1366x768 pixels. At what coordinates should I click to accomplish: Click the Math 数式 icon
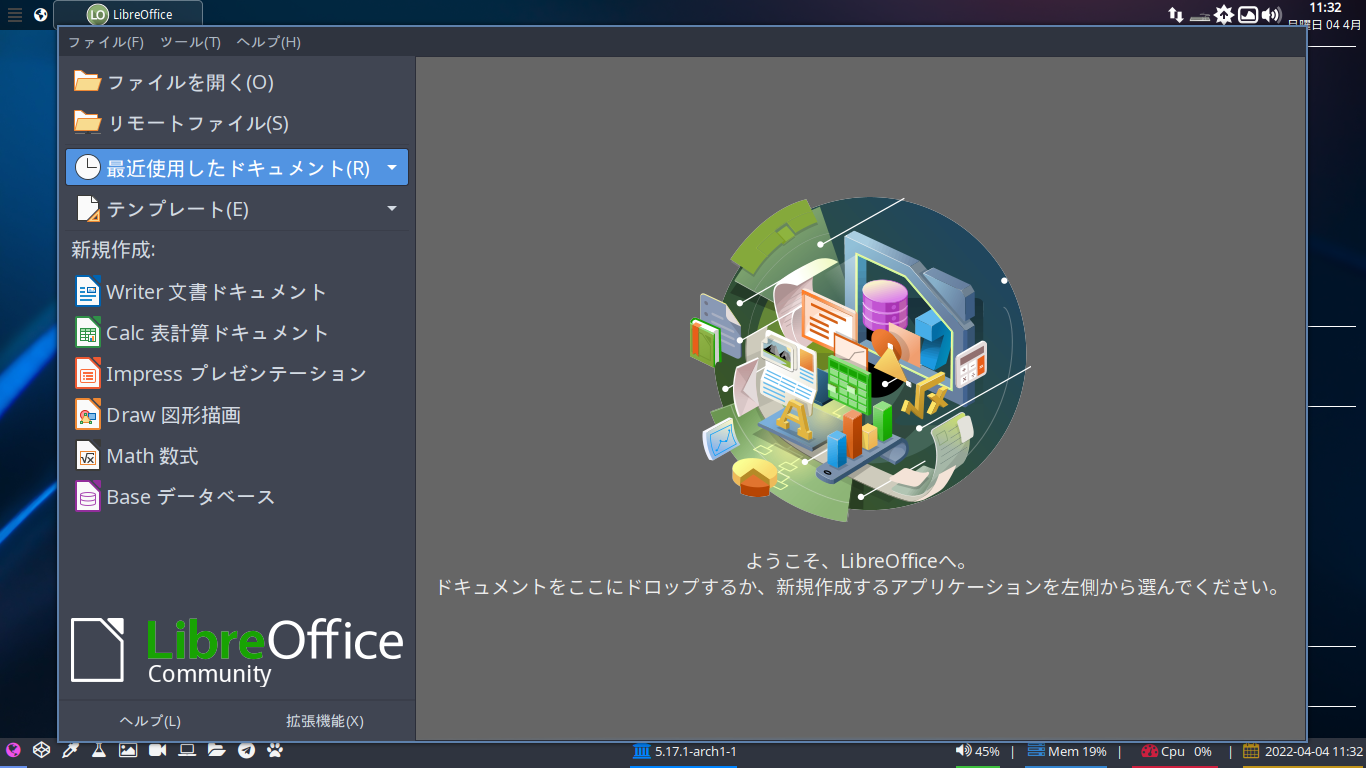coord(88,455)
